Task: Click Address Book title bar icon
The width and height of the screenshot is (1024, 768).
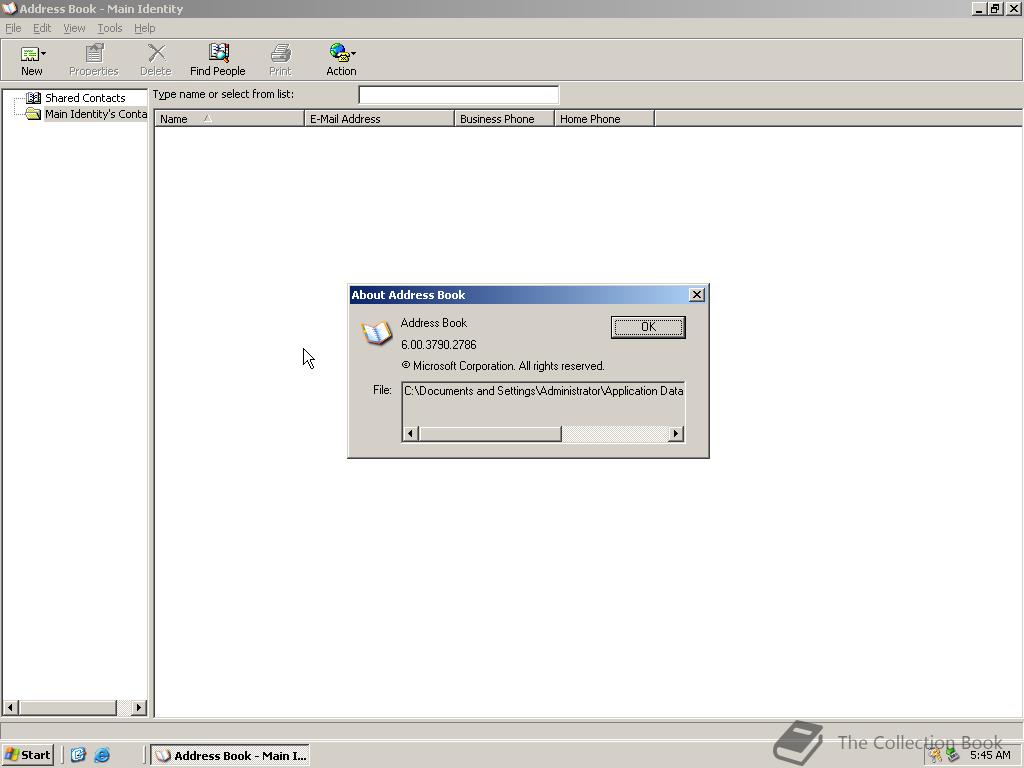Action: tap(9, 8)
